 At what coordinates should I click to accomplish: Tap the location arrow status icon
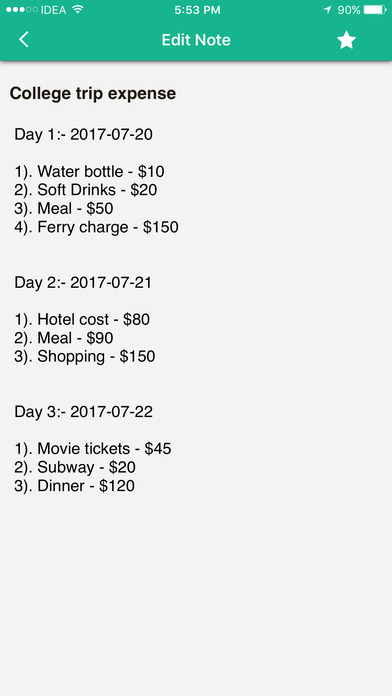click(x=328, y=9)
